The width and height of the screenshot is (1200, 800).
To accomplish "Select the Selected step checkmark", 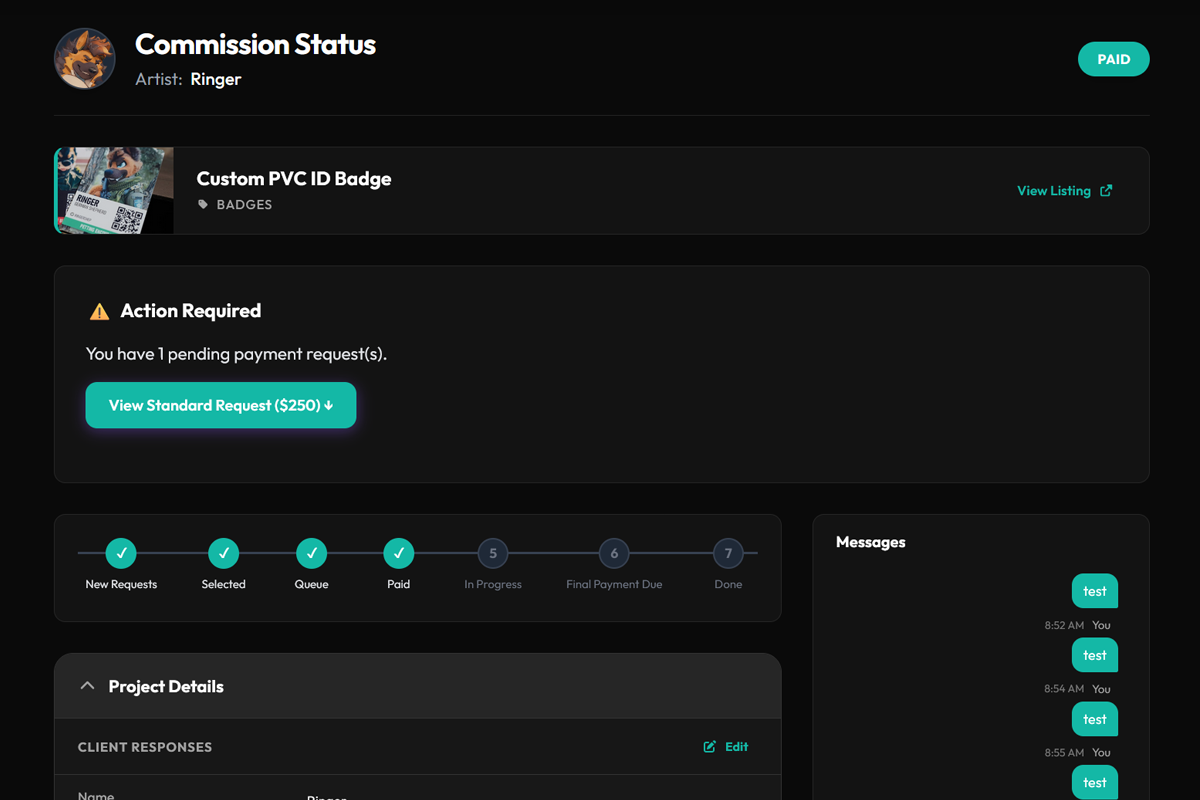I will (x=223, y=552).
